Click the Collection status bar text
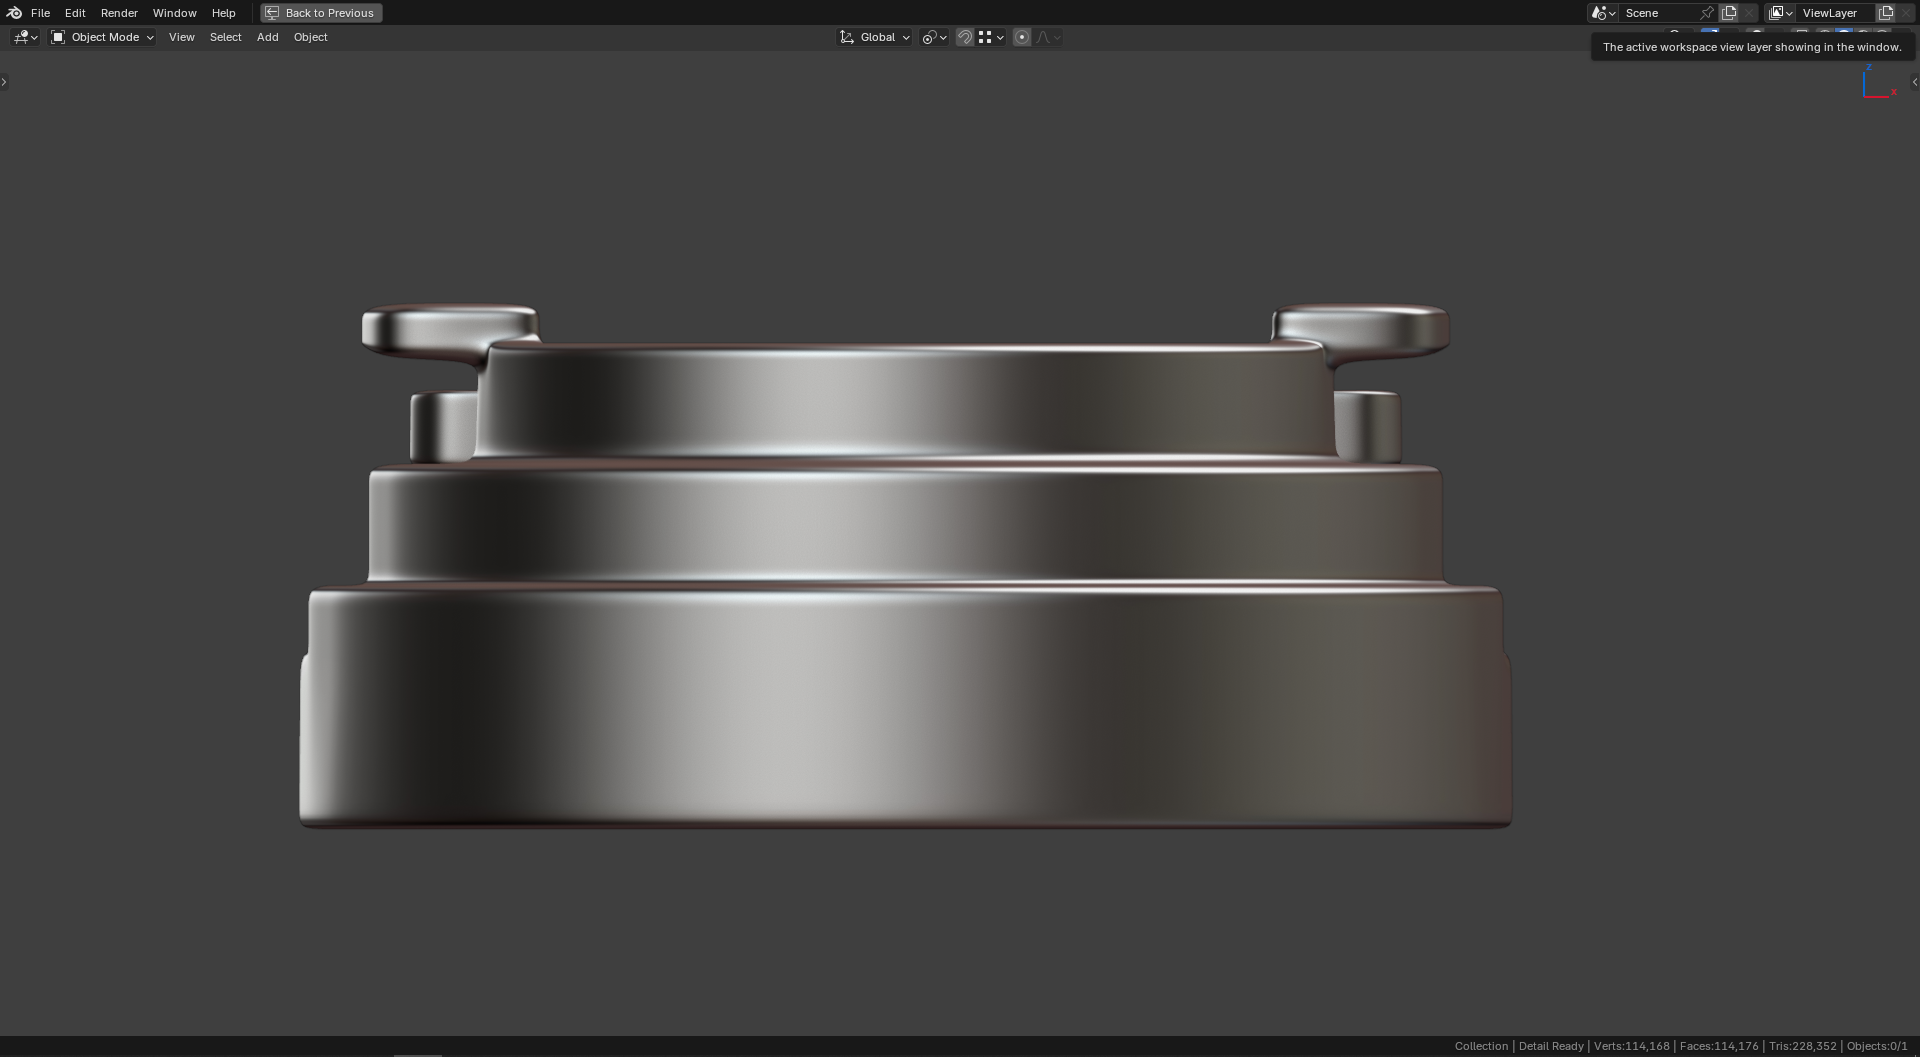The height and width of the screenshot is (1057, 1920). coord(1481,1046)
